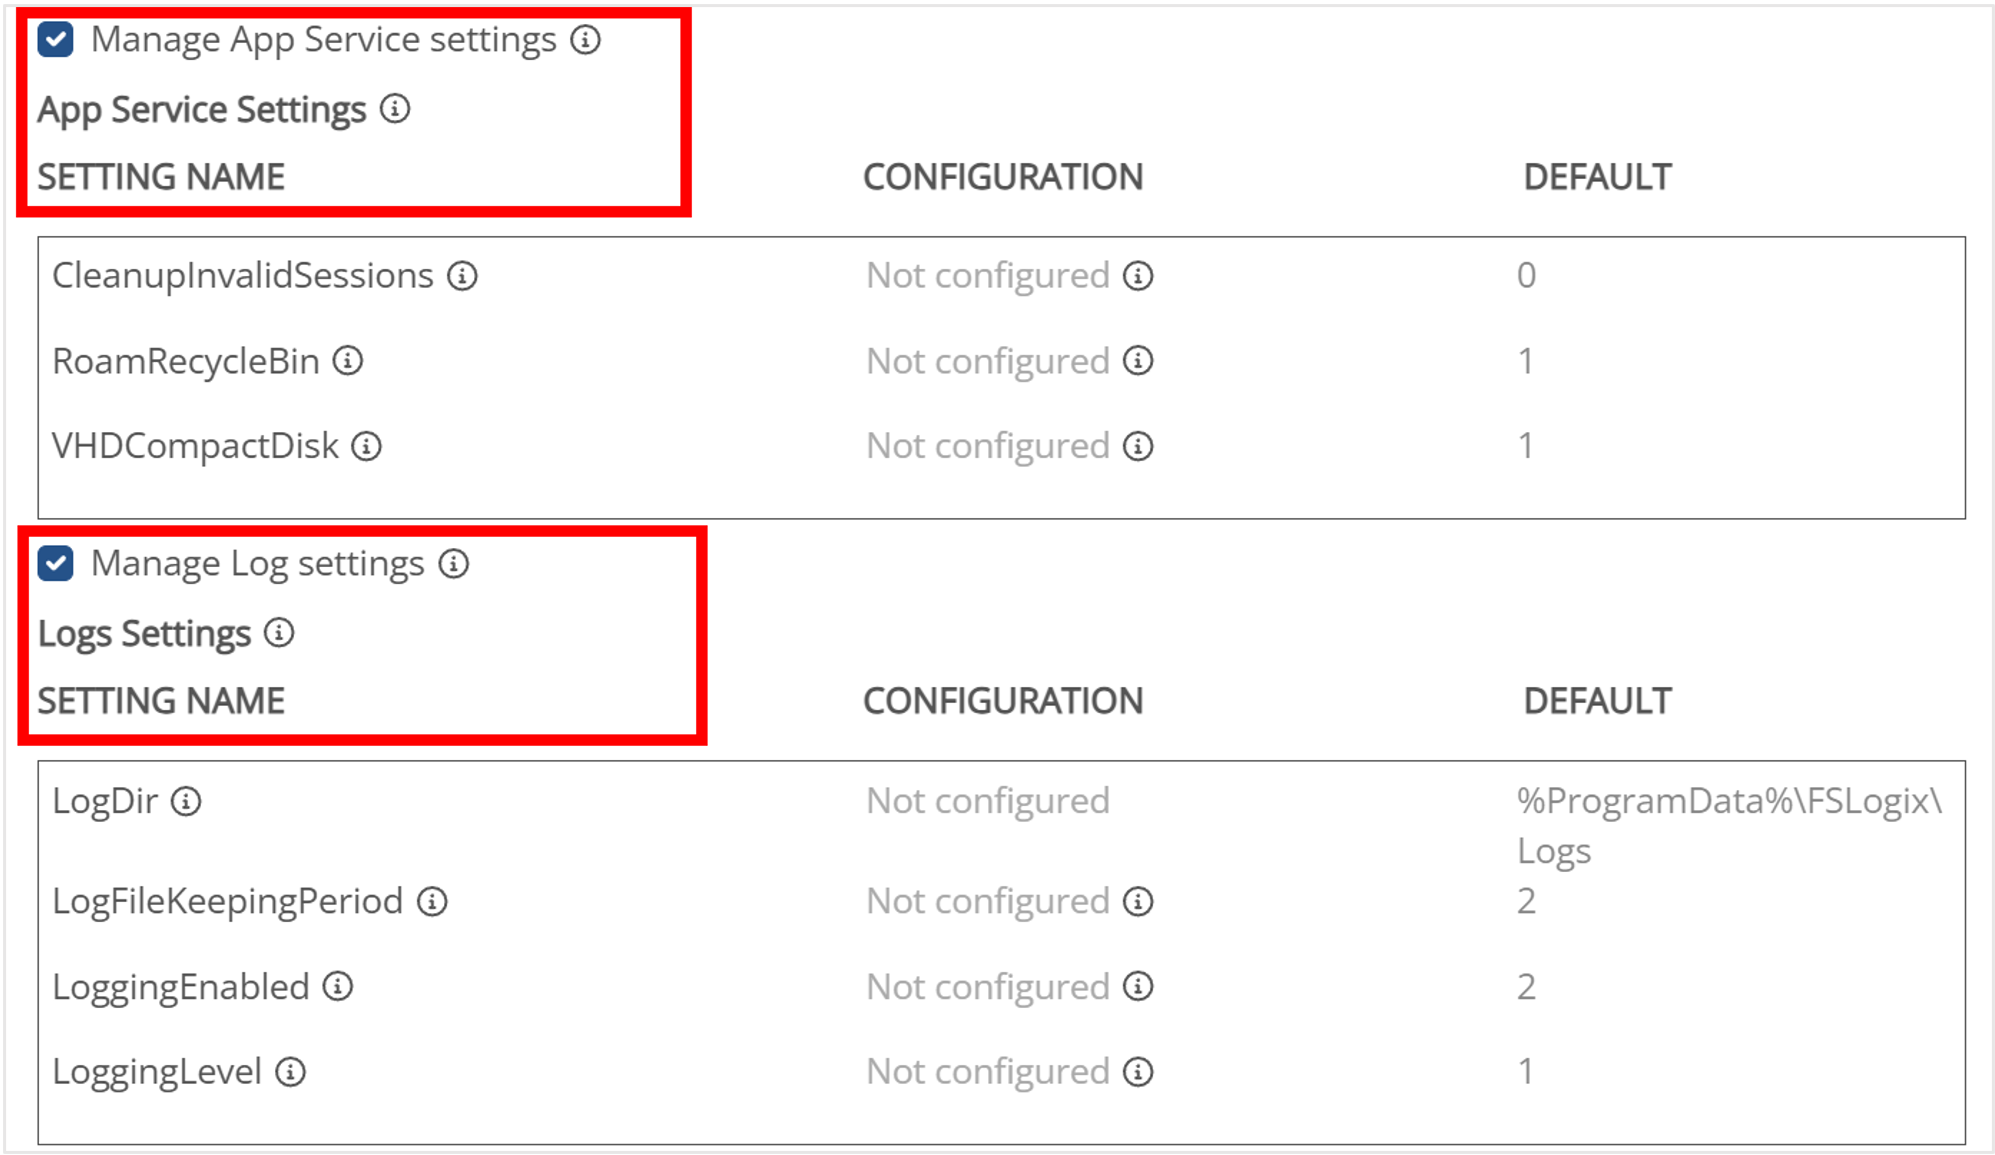Click info icon next to Manage Log settings
This screenshot has width=1995, height=1155.
point(454,564)
